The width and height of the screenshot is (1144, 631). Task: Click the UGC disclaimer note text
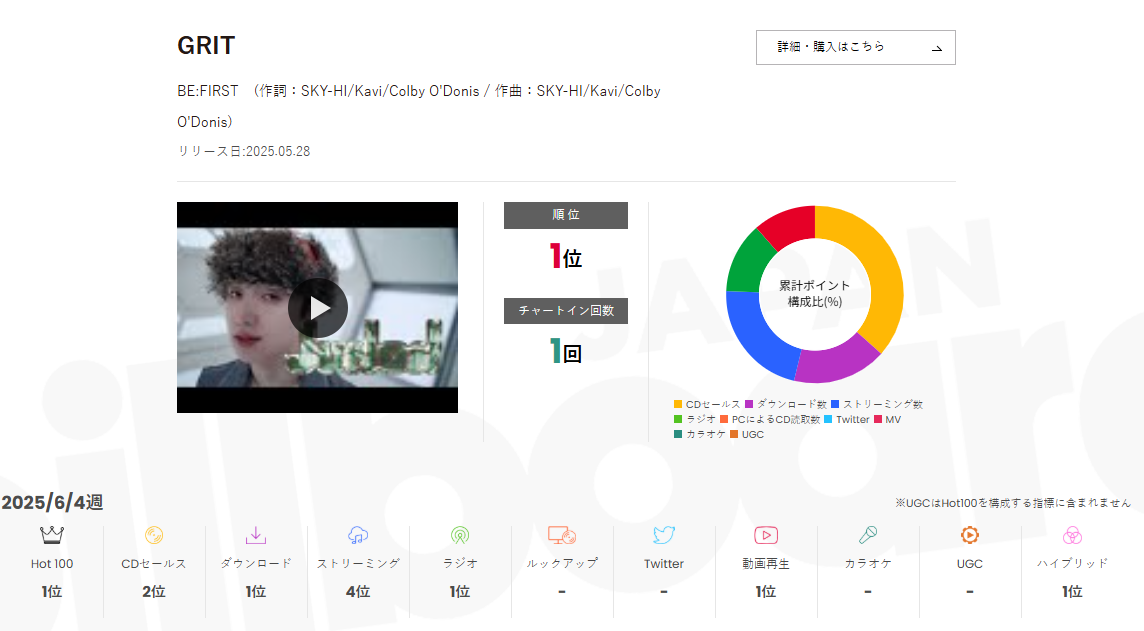pos(1013,503)
